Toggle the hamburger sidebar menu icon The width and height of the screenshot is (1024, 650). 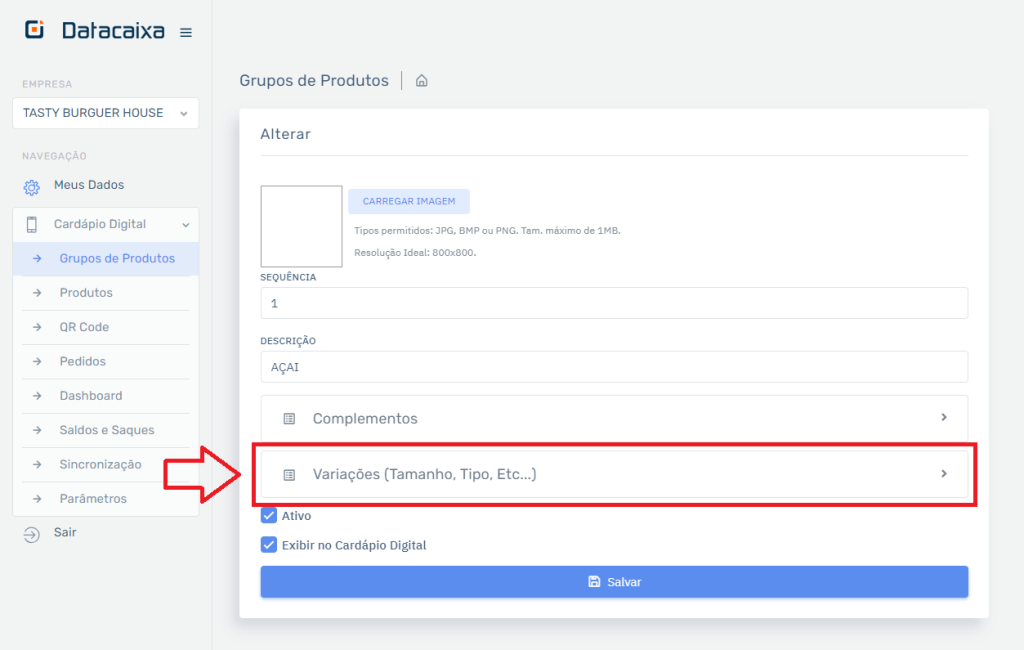pos(185,33)
